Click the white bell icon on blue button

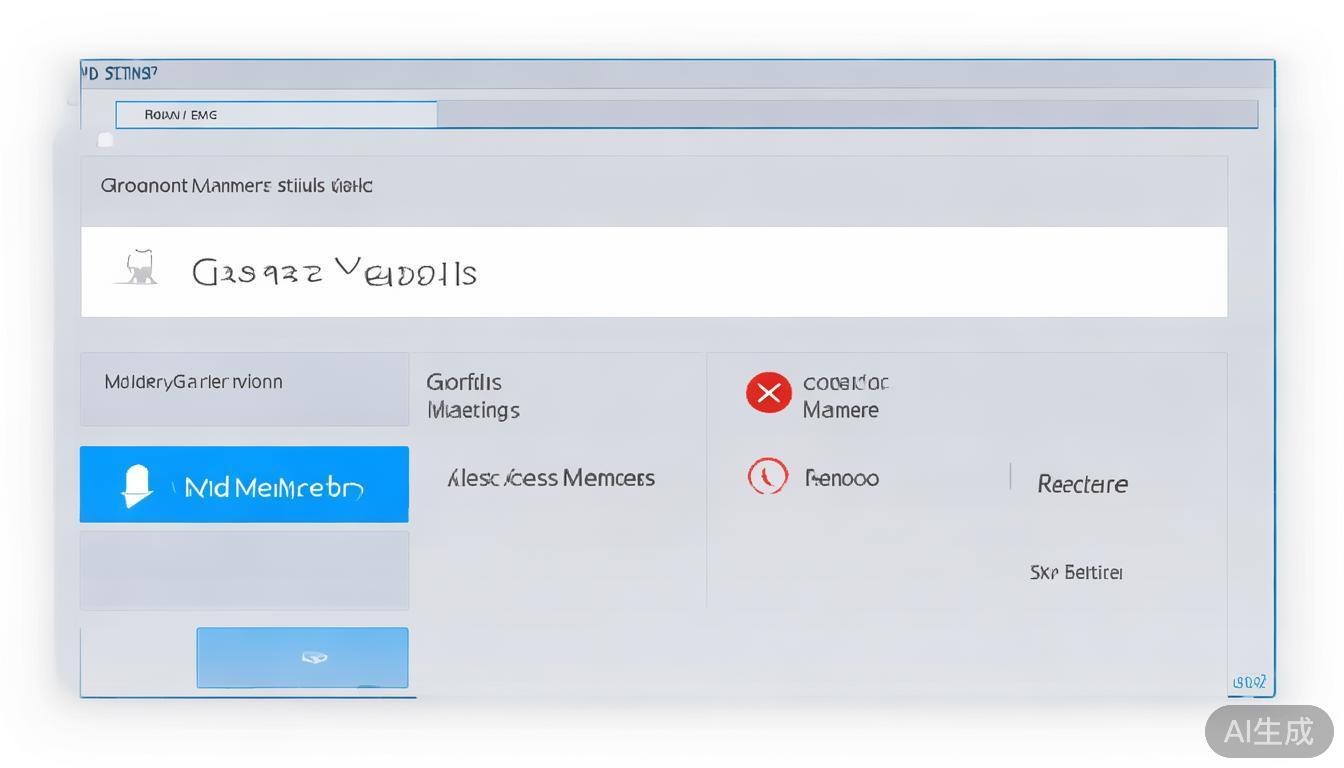pos(136,486)
